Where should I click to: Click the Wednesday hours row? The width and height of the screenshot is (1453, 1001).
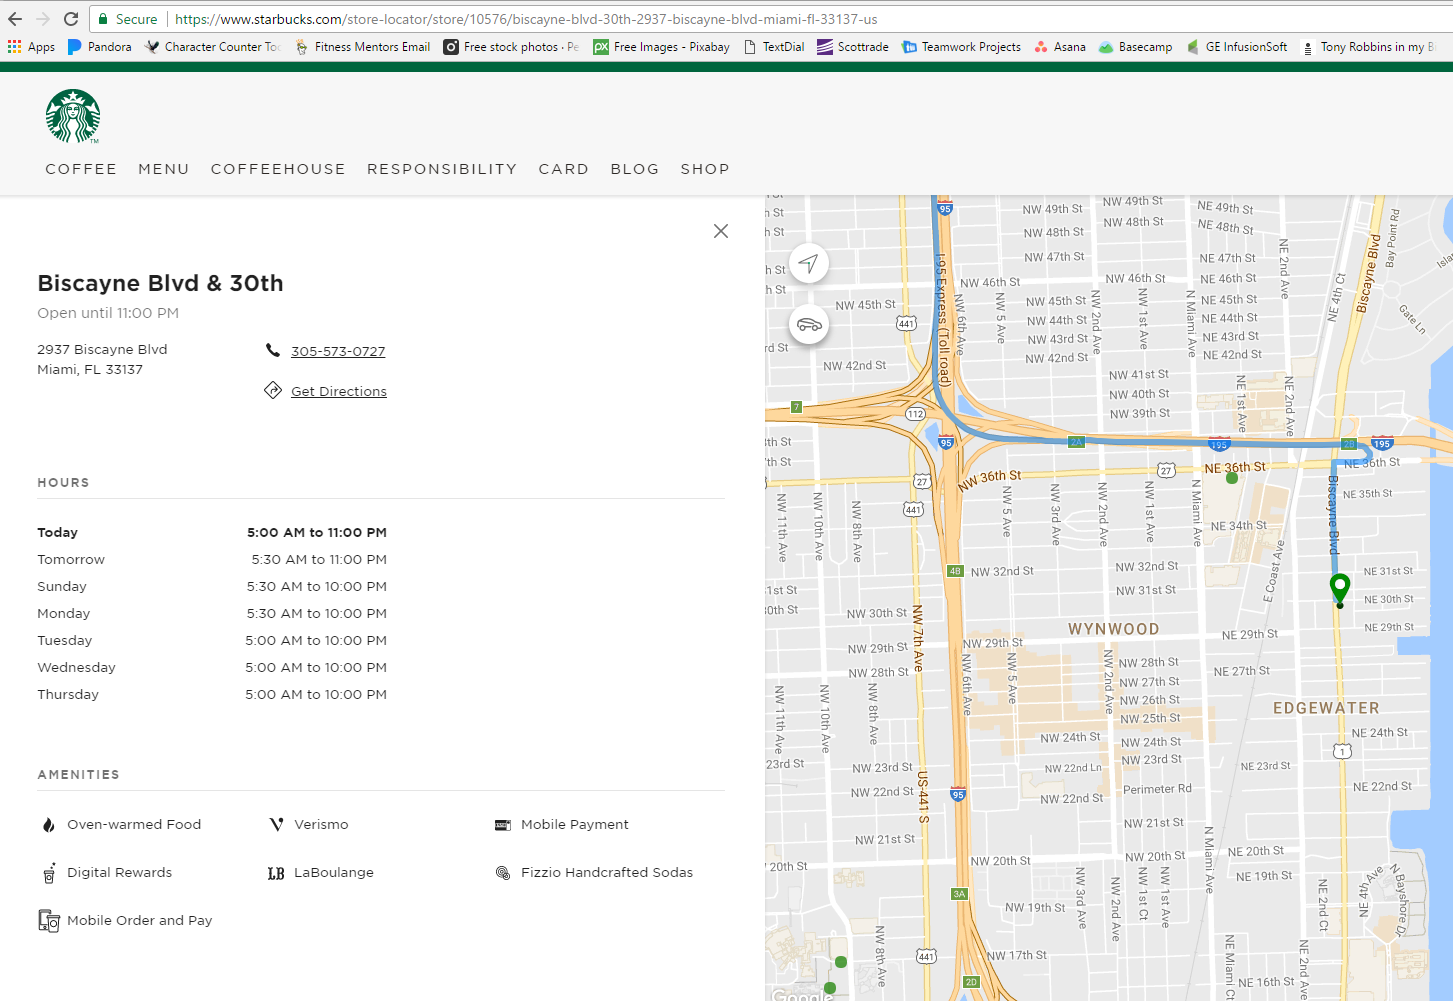coord(212,667)
